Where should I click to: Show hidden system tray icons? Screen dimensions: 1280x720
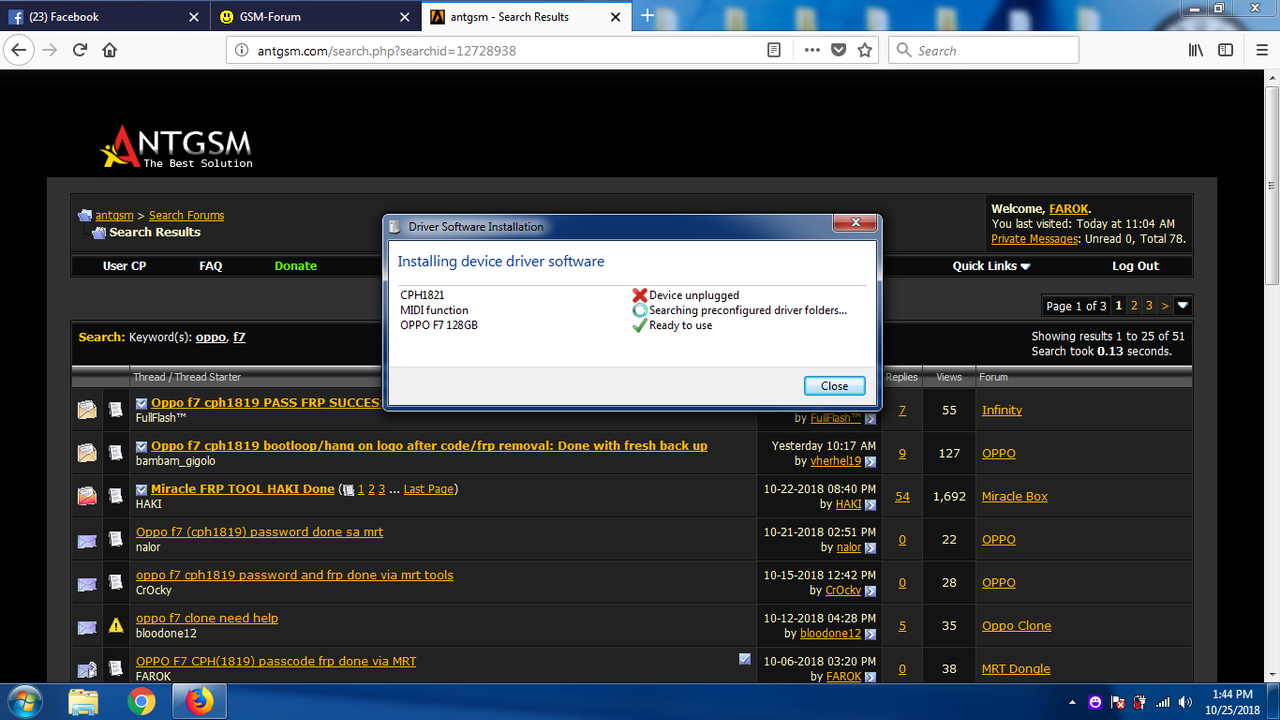click(x=1073, y=702)
